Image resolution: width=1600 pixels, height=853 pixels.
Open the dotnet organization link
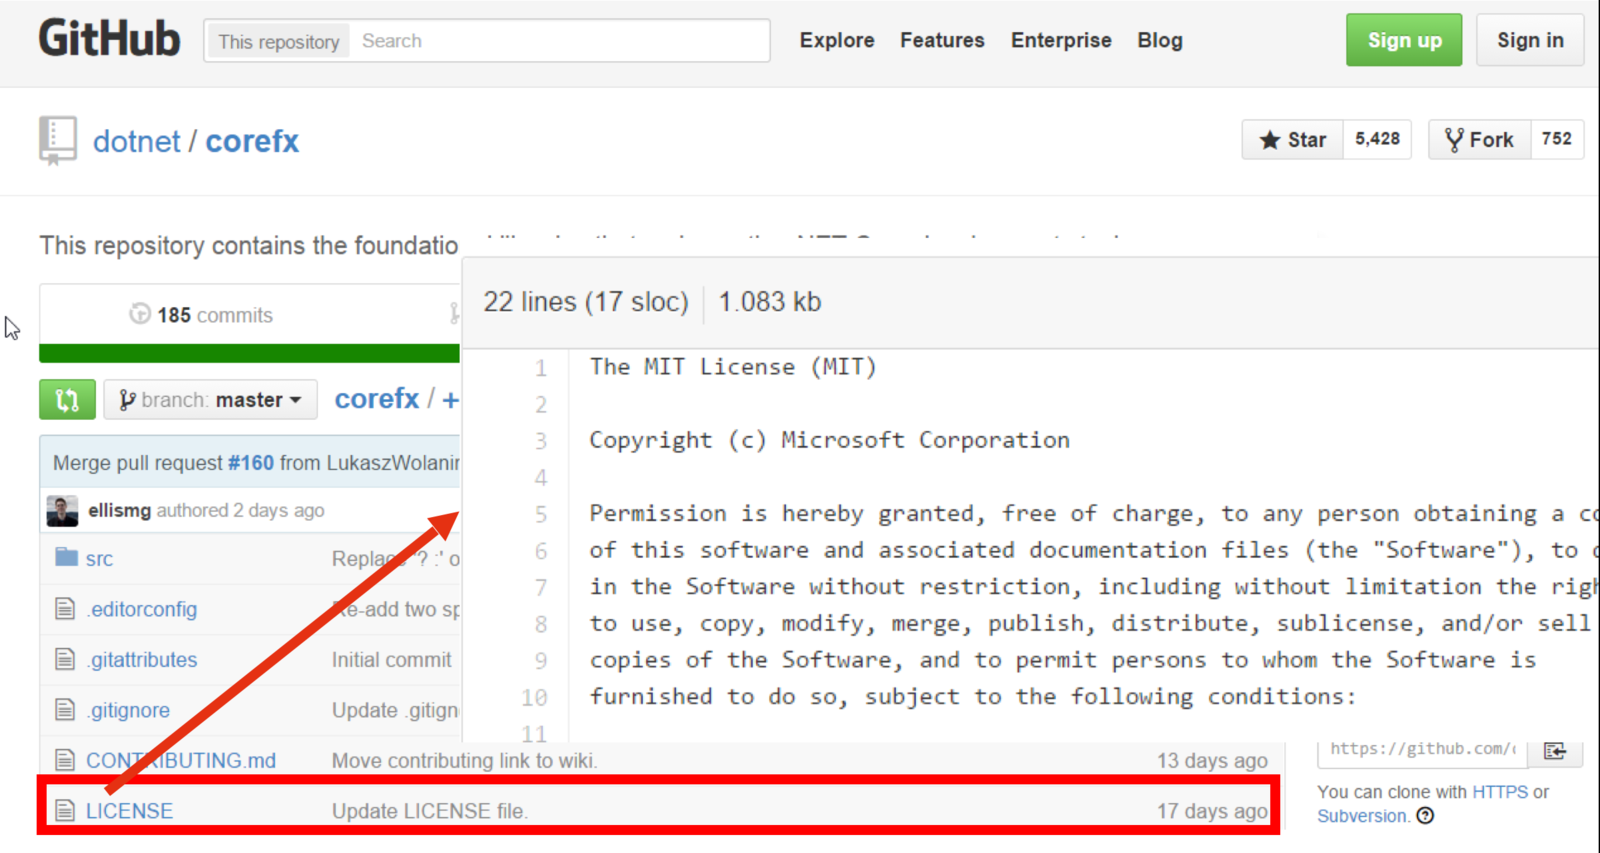(x=137, y=141)
